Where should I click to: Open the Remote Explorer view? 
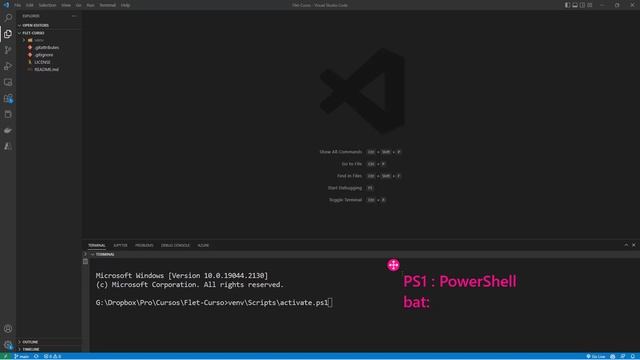(8, 82)
